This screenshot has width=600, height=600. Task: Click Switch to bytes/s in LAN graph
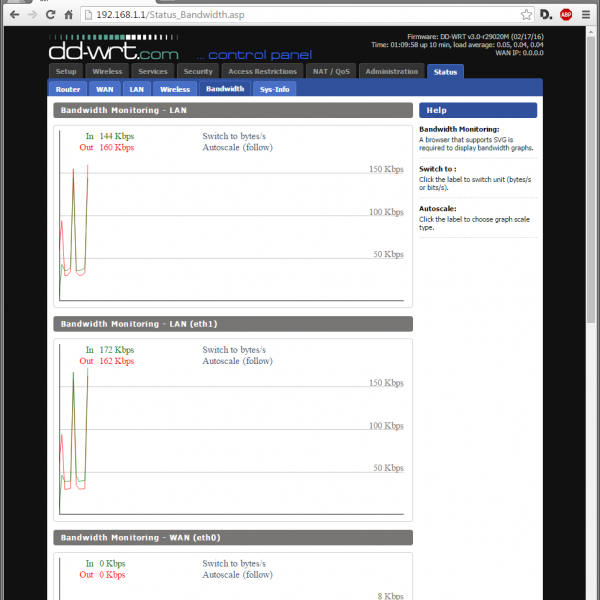[x=234, y=135]
